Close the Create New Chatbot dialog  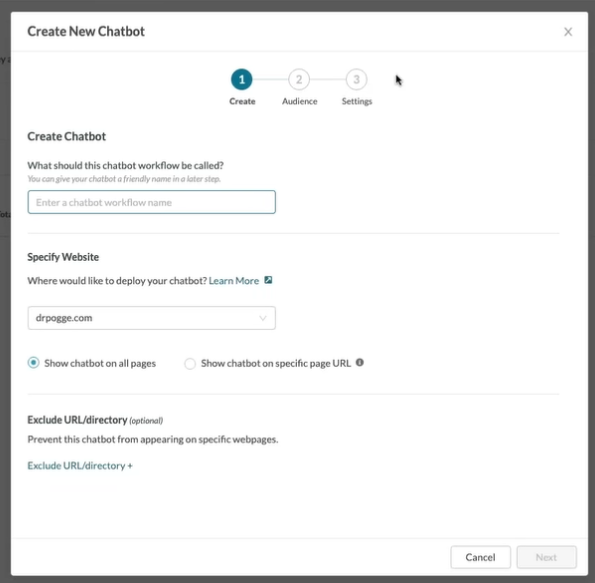[568, 32]
